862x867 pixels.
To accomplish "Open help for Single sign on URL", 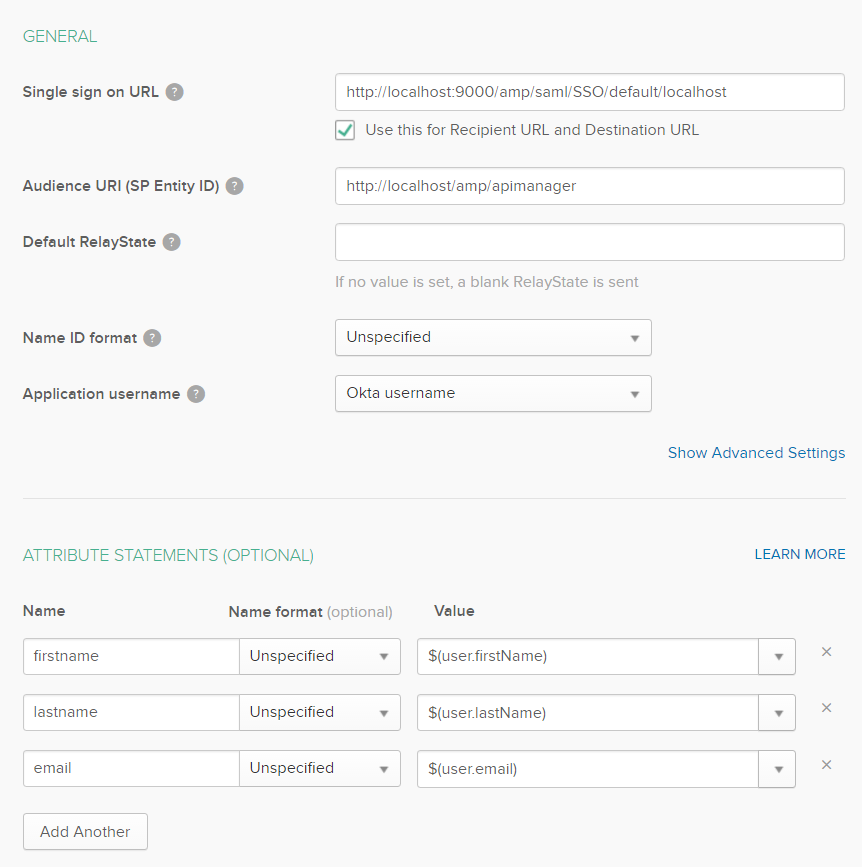I will pos(175,91).
